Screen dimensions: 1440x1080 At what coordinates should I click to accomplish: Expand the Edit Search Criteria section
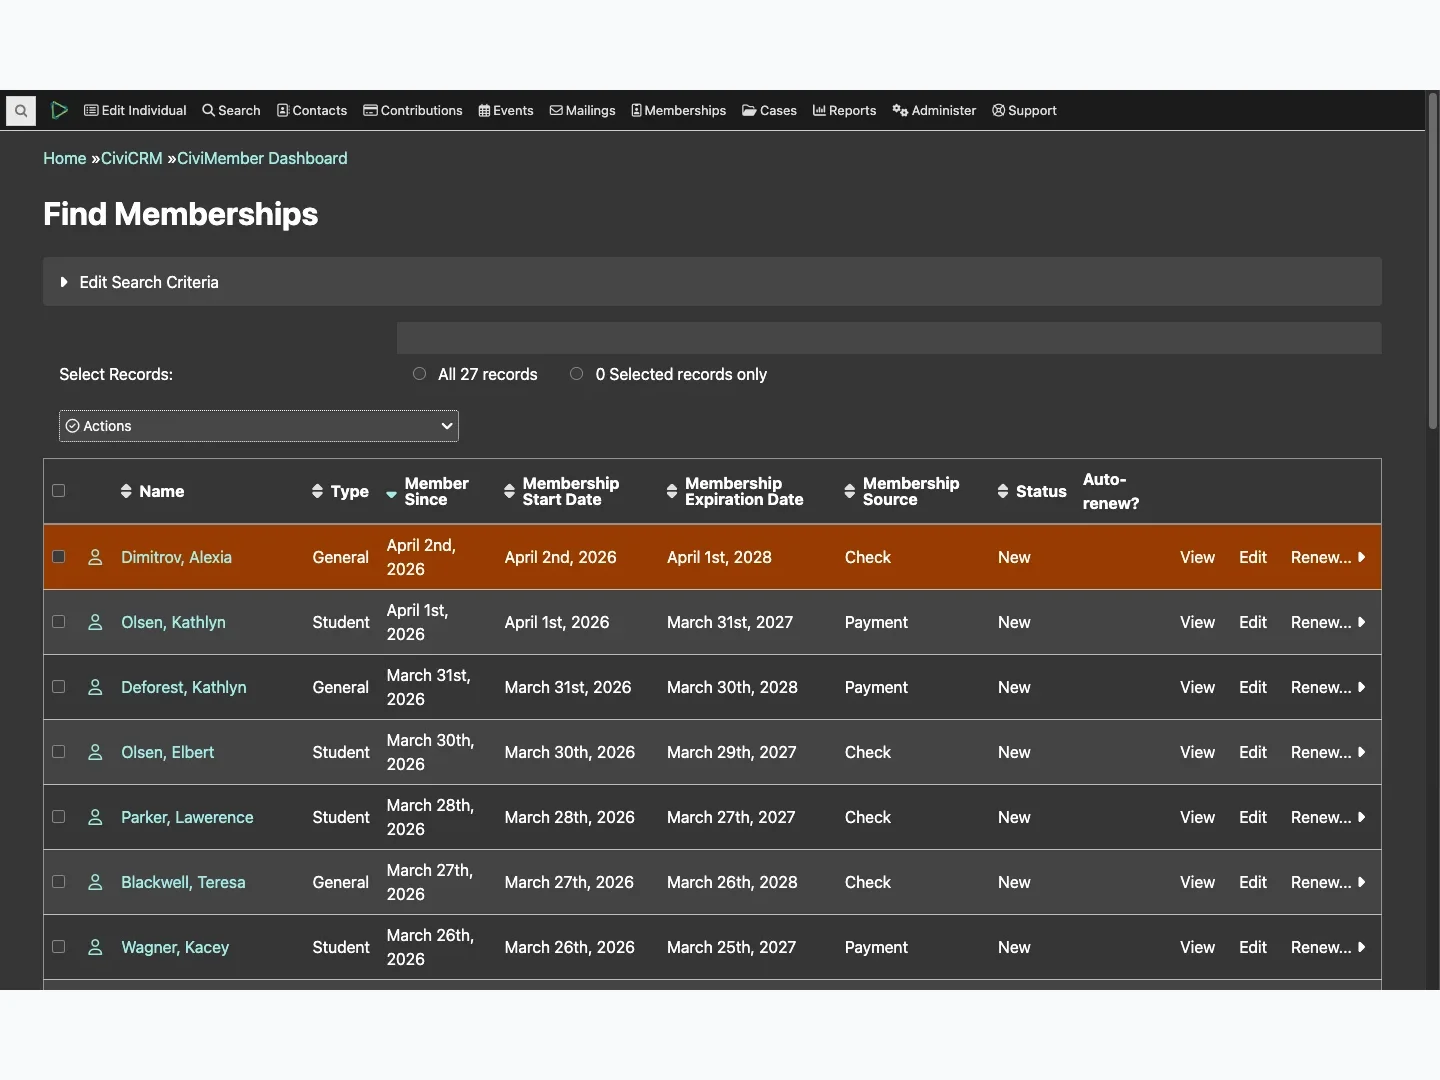tap(712, 282)
